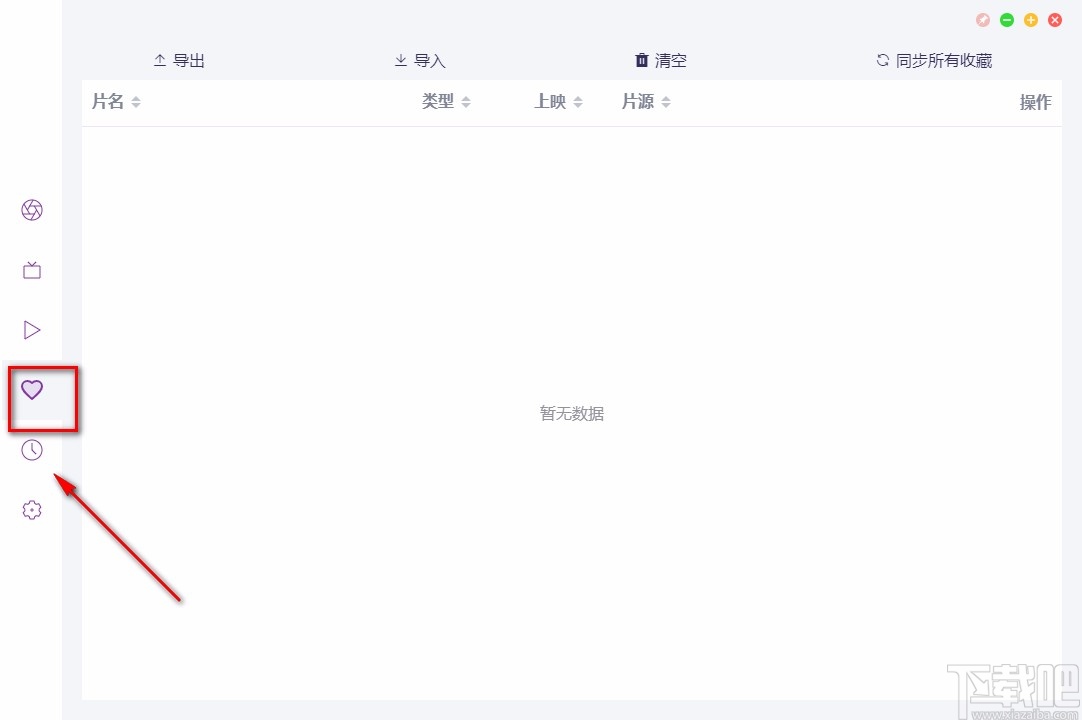Click the pink window control dot
This screenshot has width=1082, height=720.
point(982,19)
